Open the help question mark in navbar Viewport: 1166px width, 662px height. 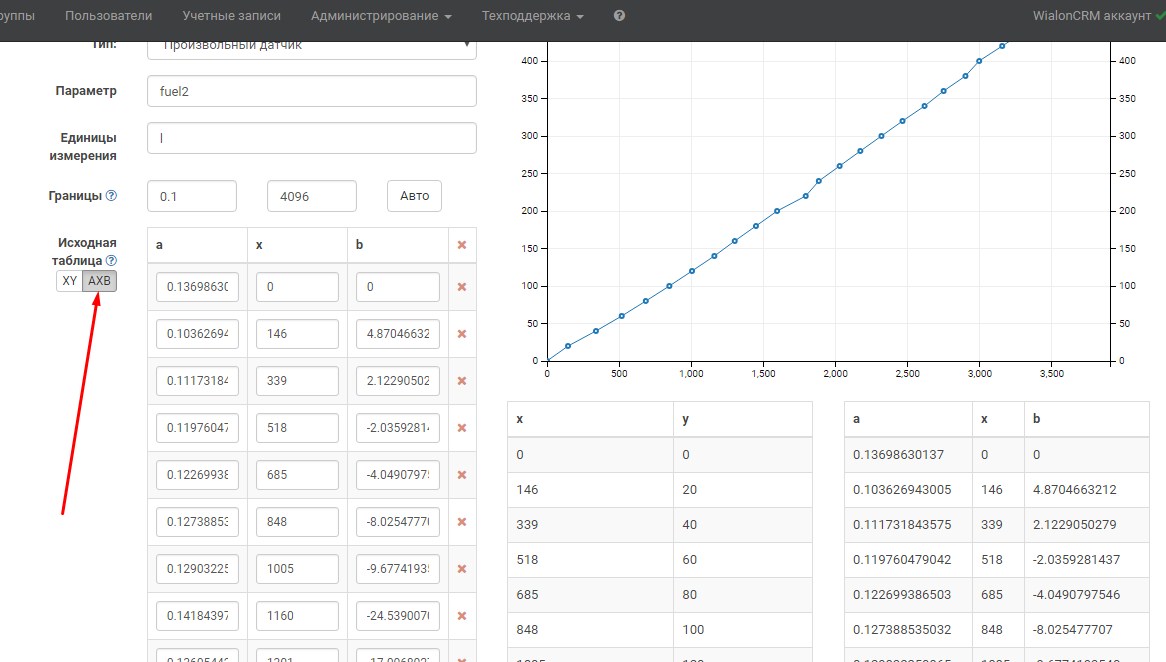point(620,16)
